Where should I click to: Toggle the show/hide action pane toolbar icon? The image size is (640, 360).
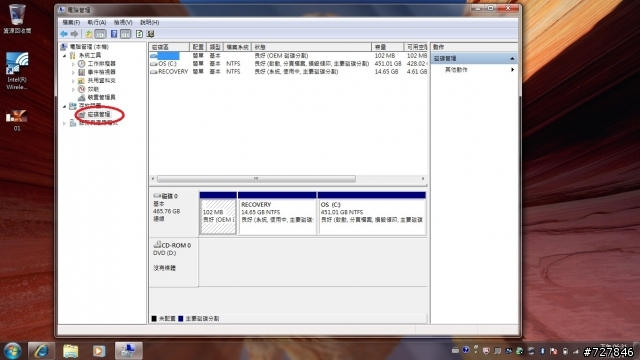click(x=126, y=34)
